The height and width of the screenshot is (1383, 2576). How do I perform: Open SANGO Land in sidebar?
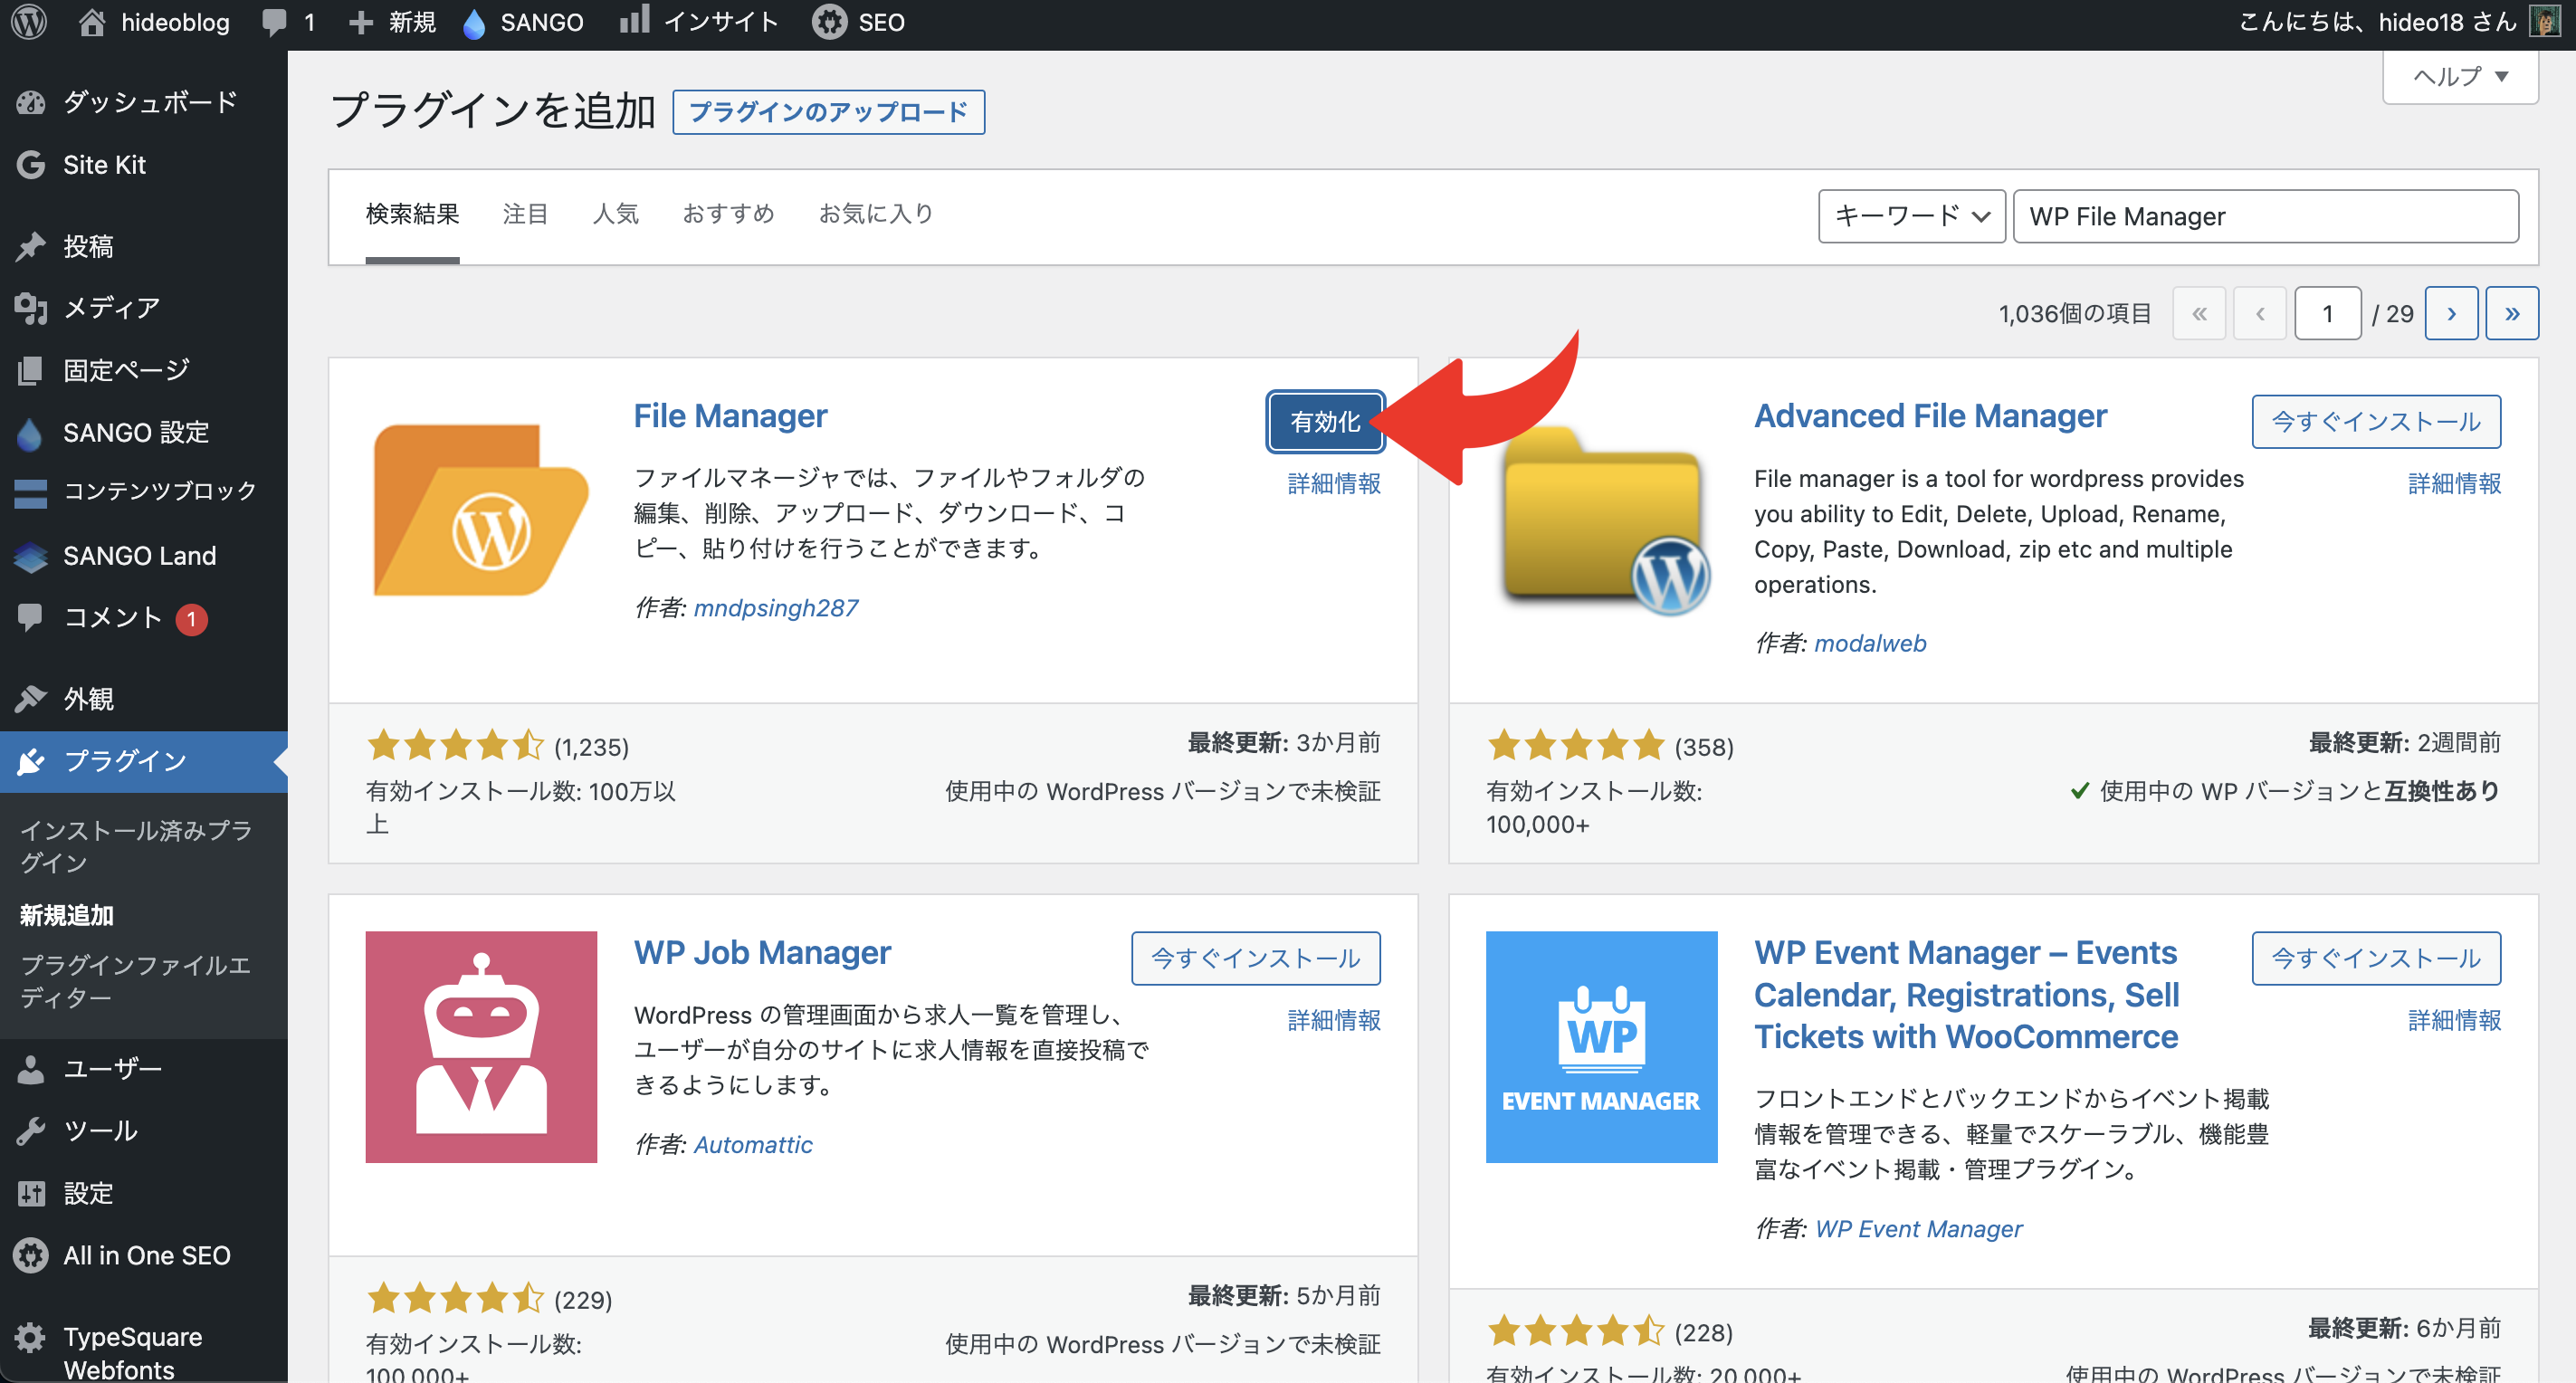[144, 556]
